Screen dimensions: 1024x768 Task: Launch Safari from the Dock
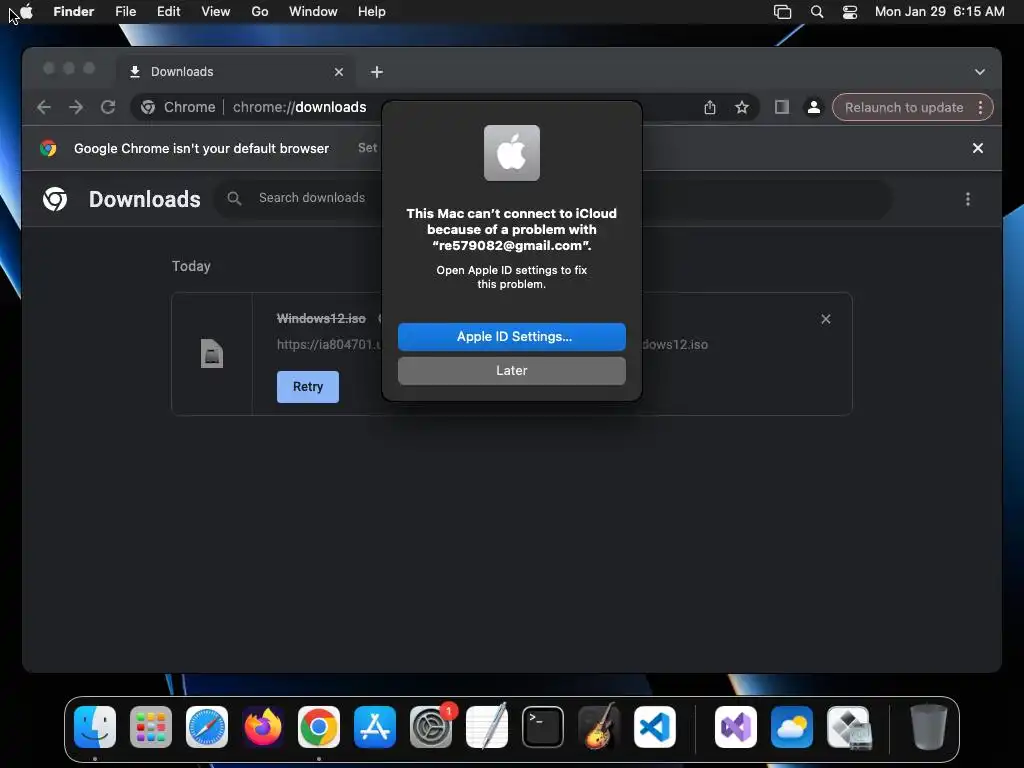tap(207, 727)
